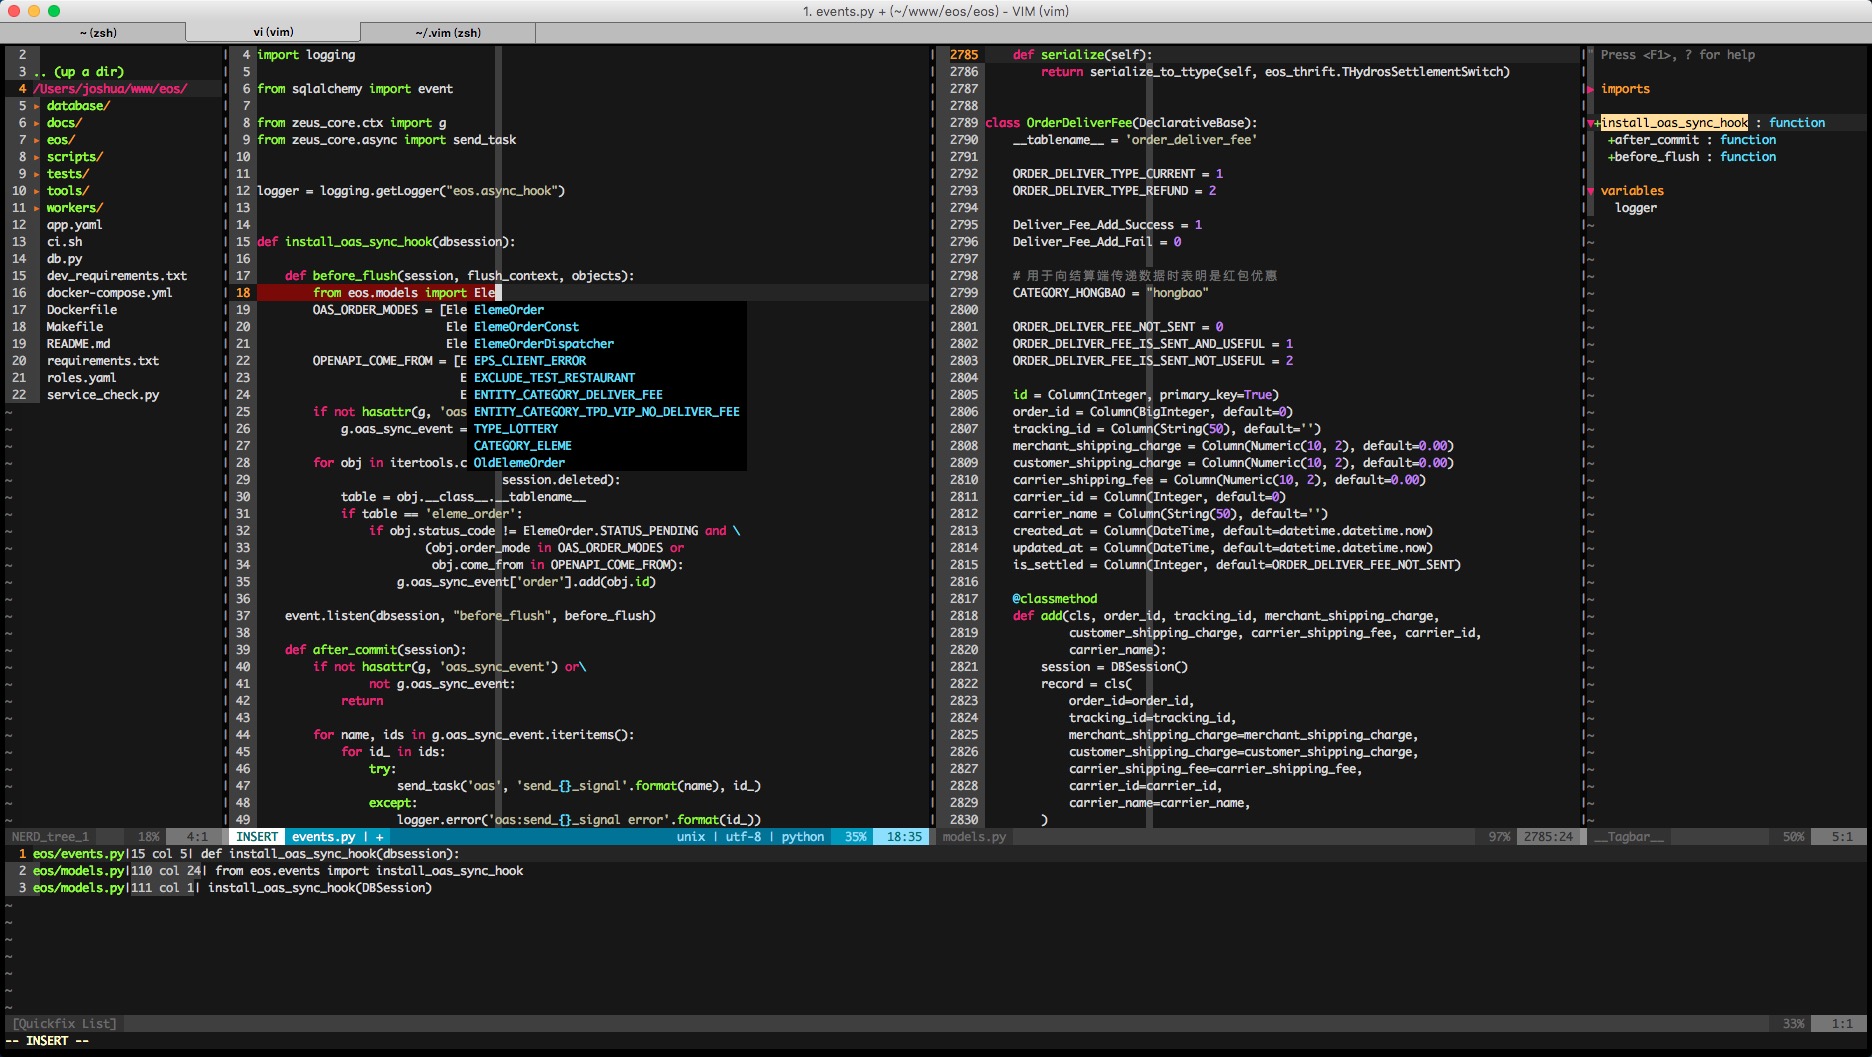
Task: Click the __Tagbar__ status line label
Action: 1628,837
